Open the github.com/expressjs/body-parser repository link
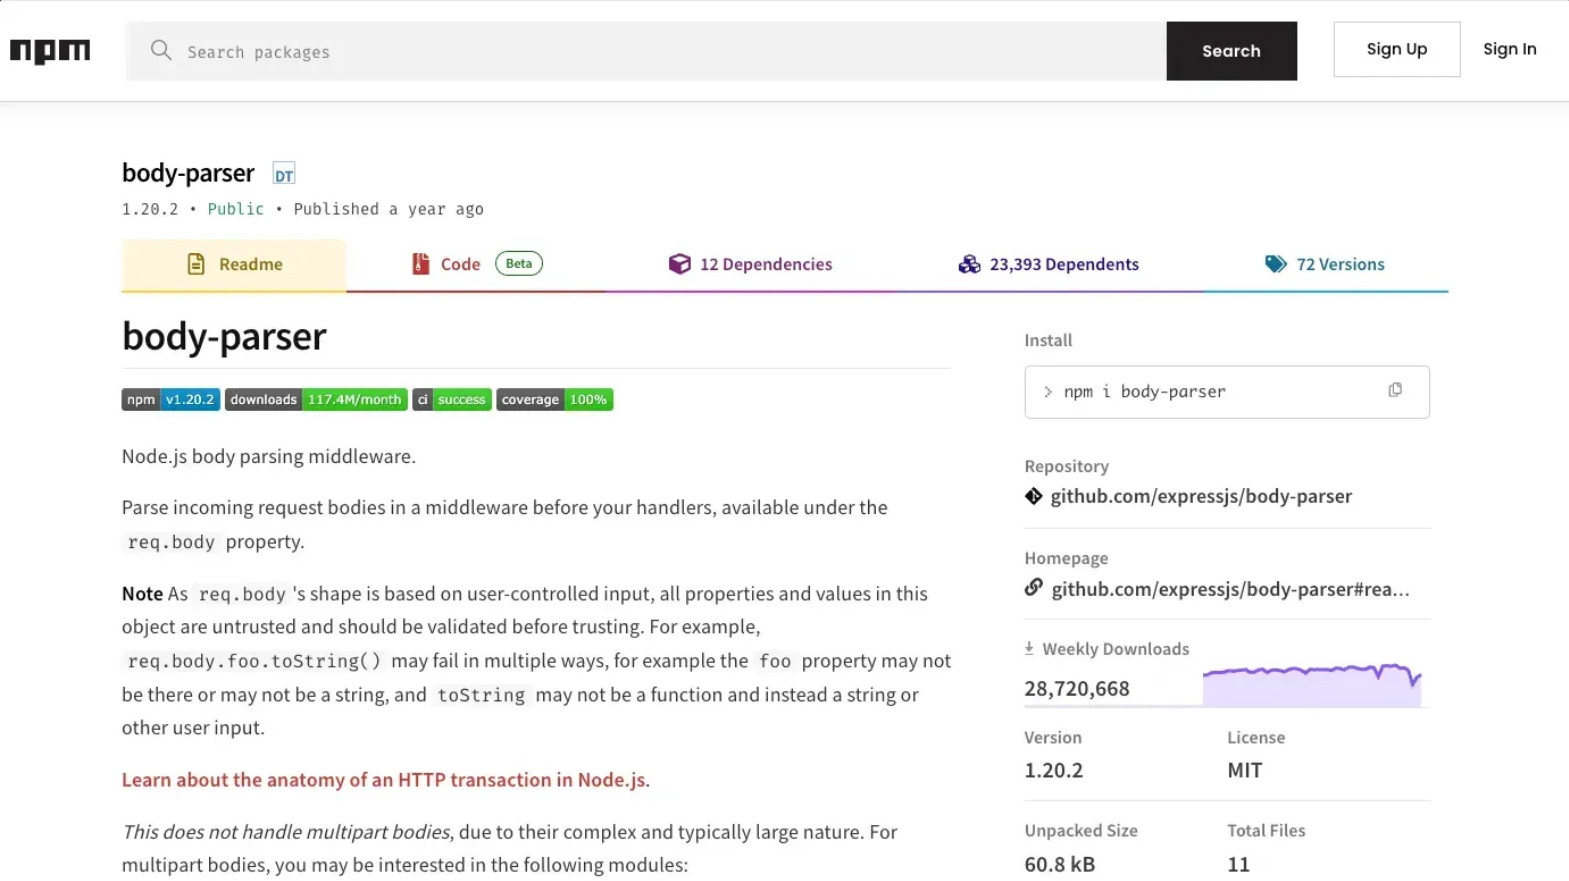The height and width of the screenshot is (881, 1569). pyautogui.click(x=1201, y=496)
